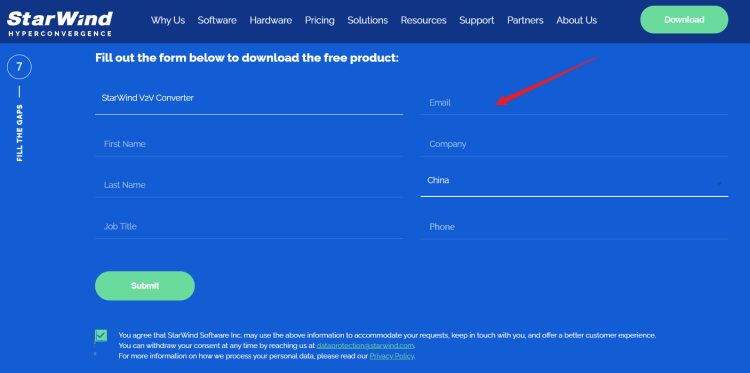Screen dimensions: 750x373
Task: Open the Support menu
Action: [x=476, y=20]
